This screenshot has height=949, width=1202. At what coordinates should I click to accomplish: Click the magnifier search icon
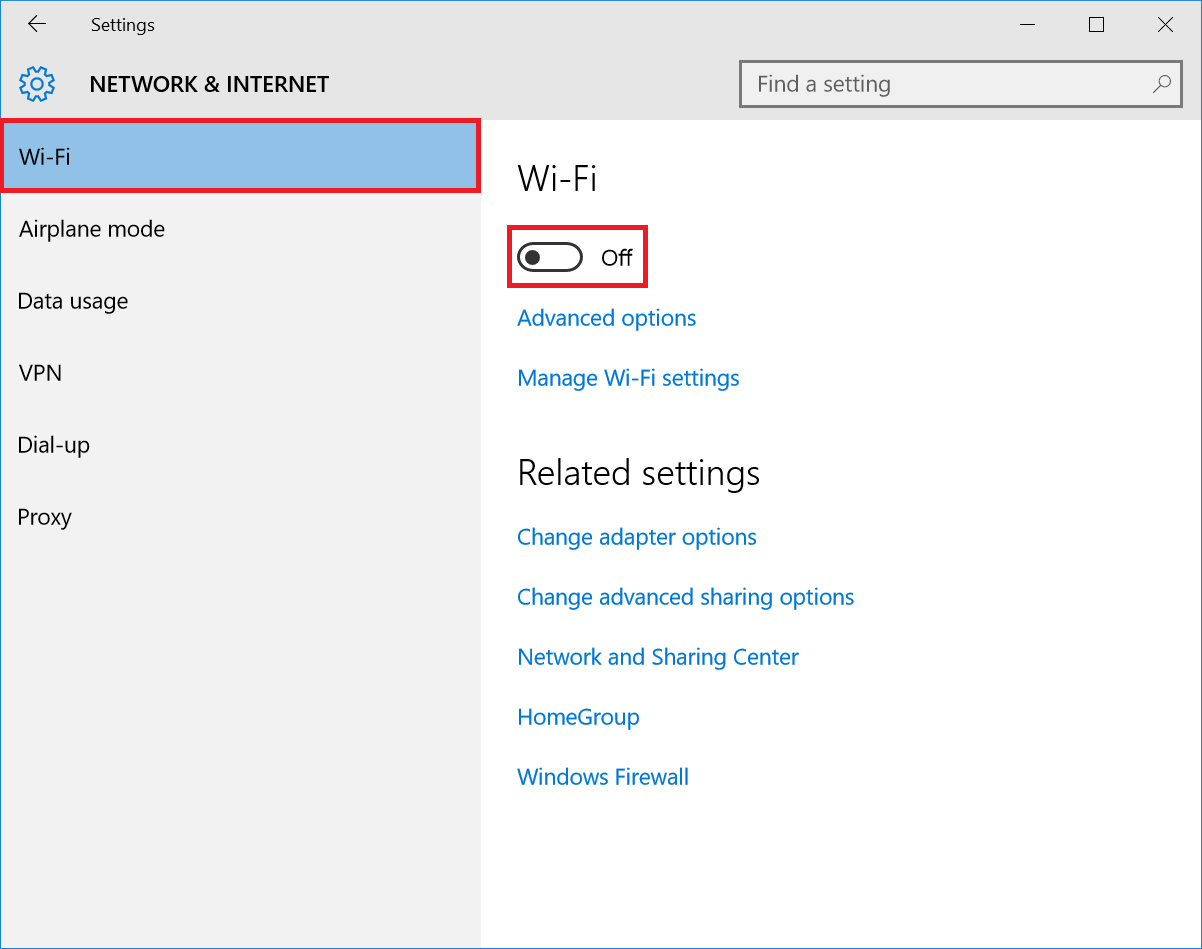point(1161,84)
